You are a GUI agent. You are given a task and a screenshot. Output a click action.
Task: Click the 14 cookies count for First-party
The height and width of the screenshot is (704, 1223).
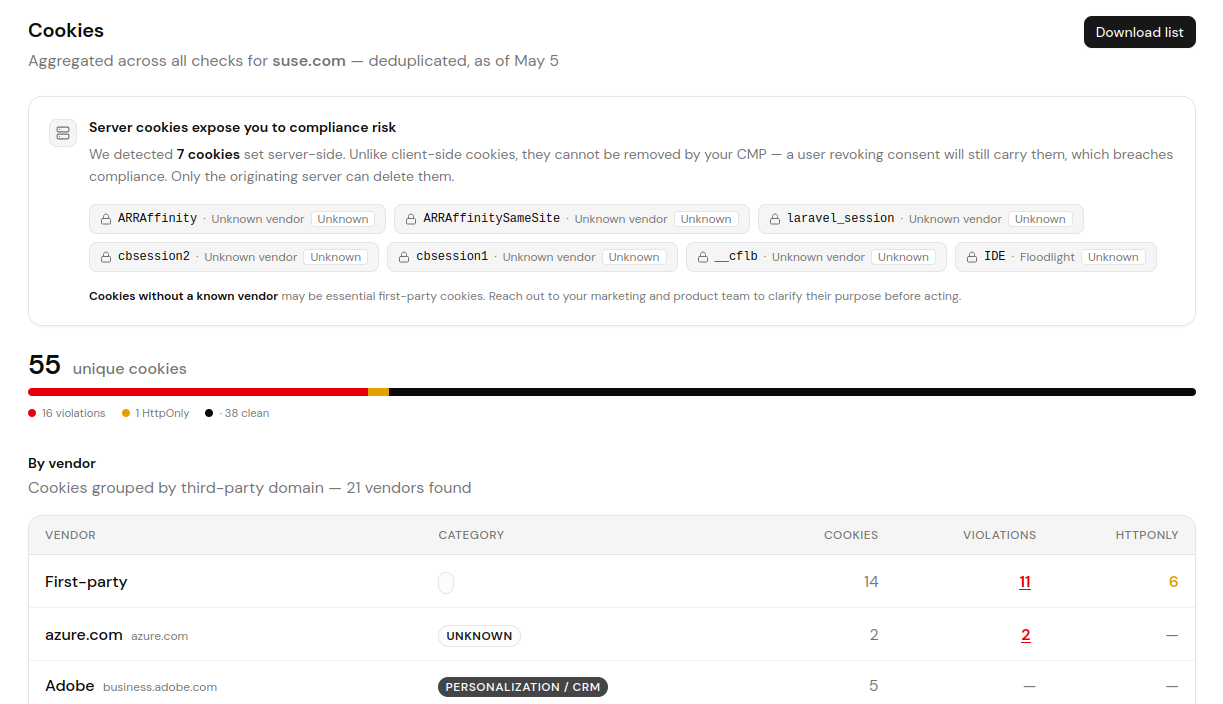pos(871,582)
